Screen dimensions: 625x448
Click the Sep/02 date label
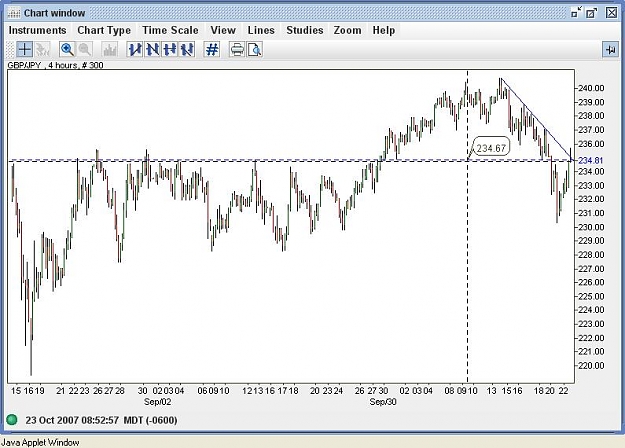(157, 401)
